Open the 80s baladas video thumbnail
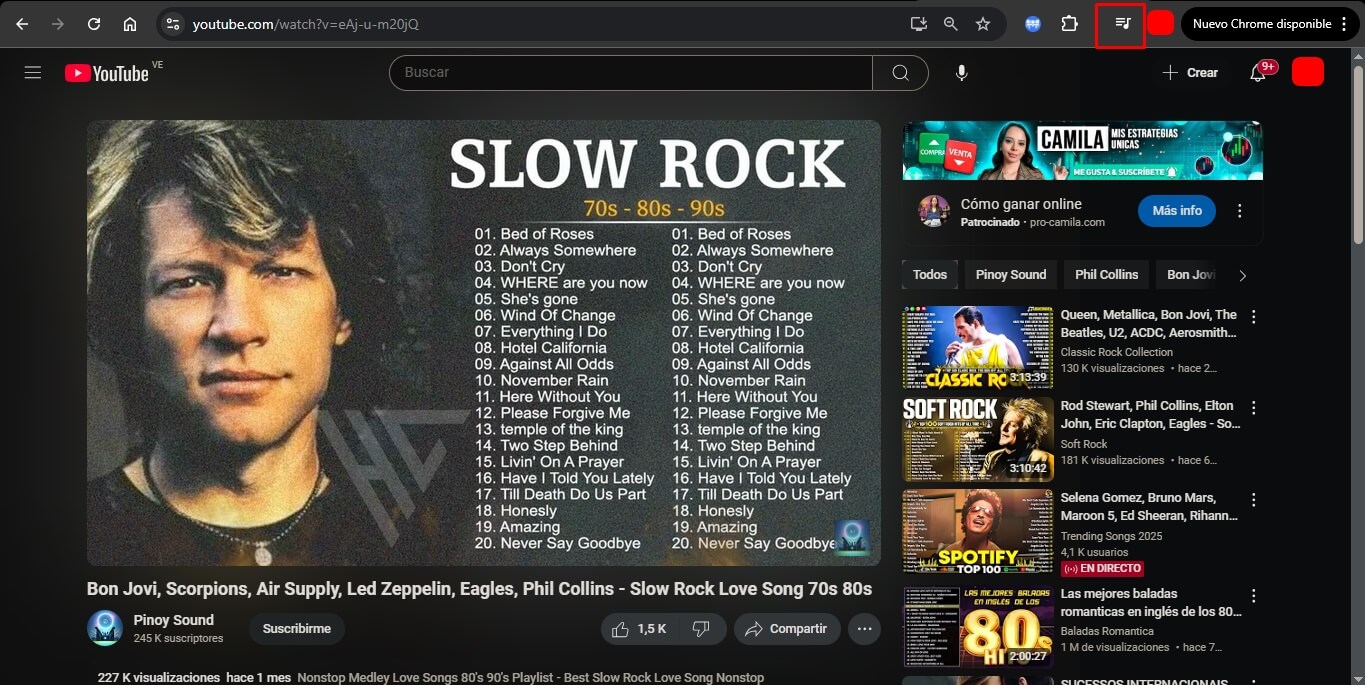 click(x=978, y=627)
